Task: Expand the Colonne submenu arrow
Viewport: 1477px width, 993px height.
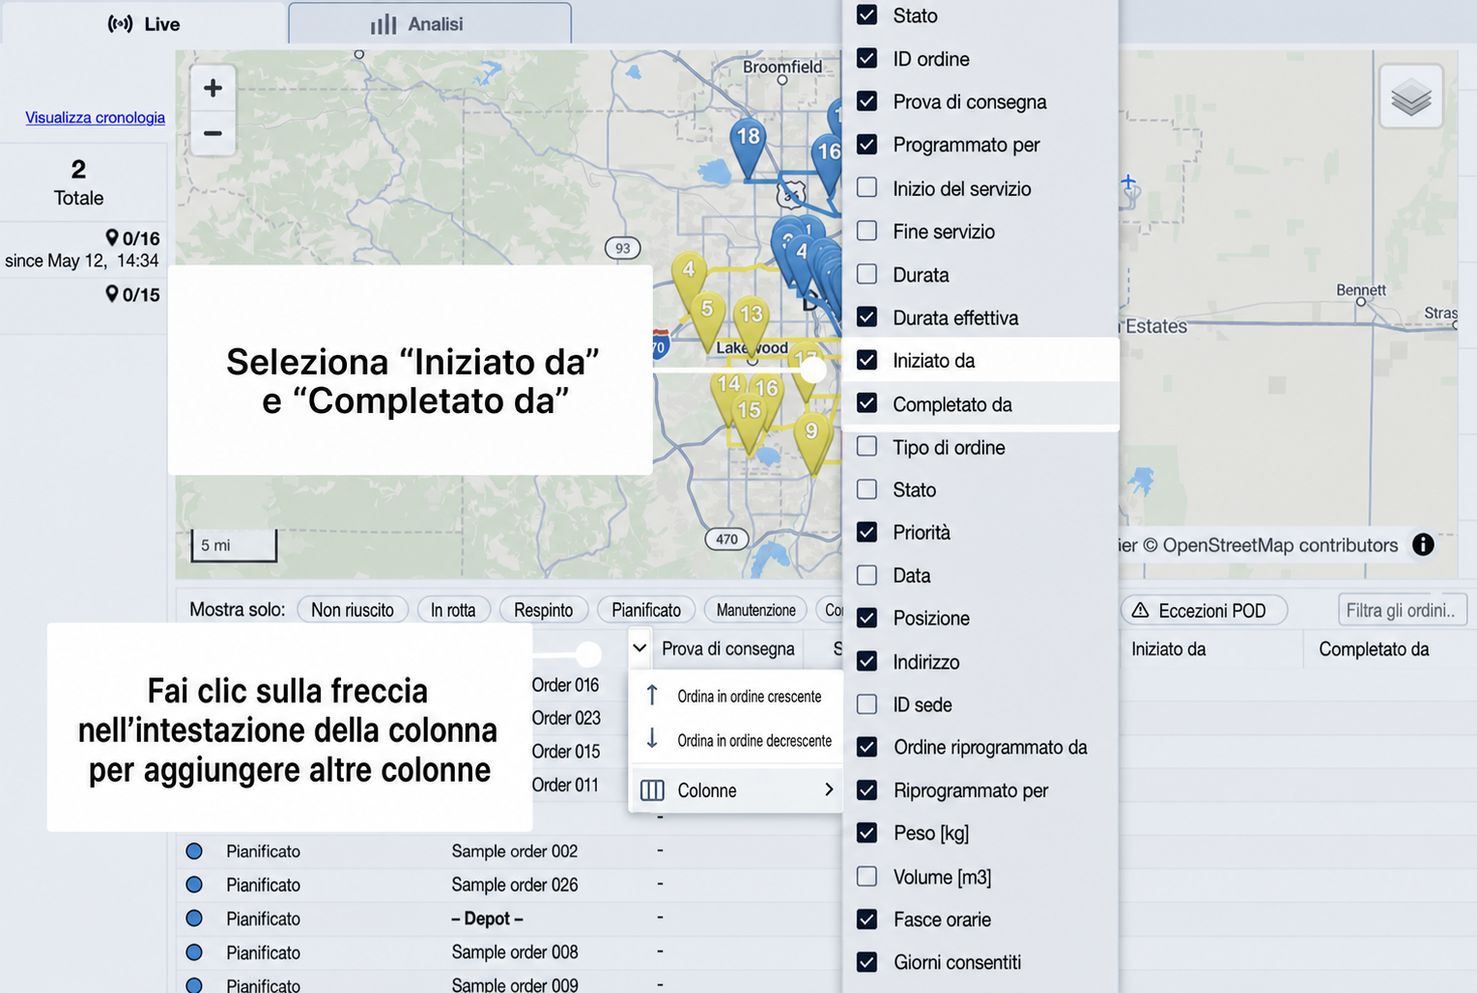Action: point(829,790)
